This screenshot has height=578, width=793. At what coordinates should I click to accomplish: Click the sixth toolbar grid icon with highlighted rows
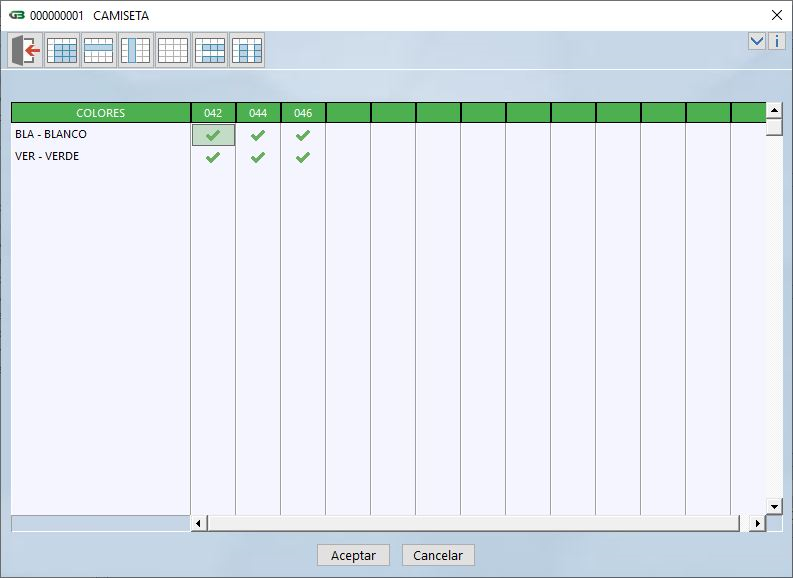(210, 50)
